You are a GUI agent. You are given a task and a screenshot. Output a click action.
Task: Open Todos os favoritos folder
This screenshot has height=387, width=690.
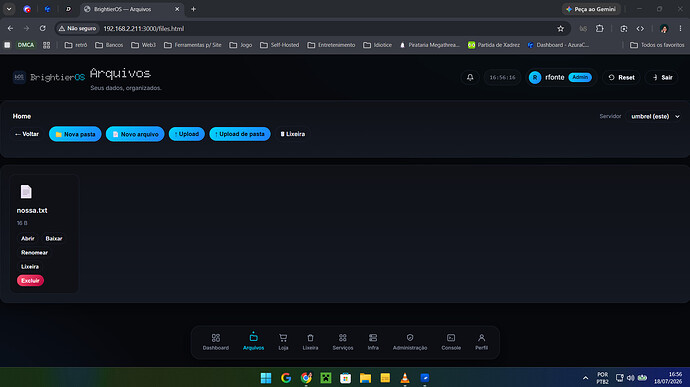[657, 45]
